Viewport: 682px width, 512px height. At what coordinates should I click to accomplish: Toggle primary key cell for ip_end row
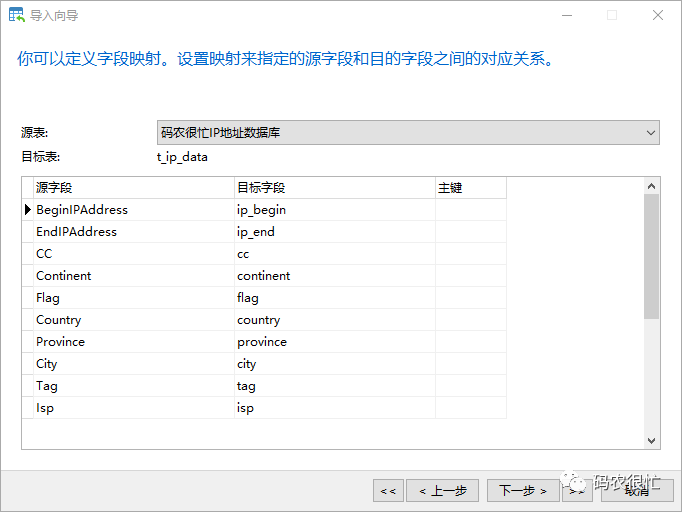tap(471, 232)
